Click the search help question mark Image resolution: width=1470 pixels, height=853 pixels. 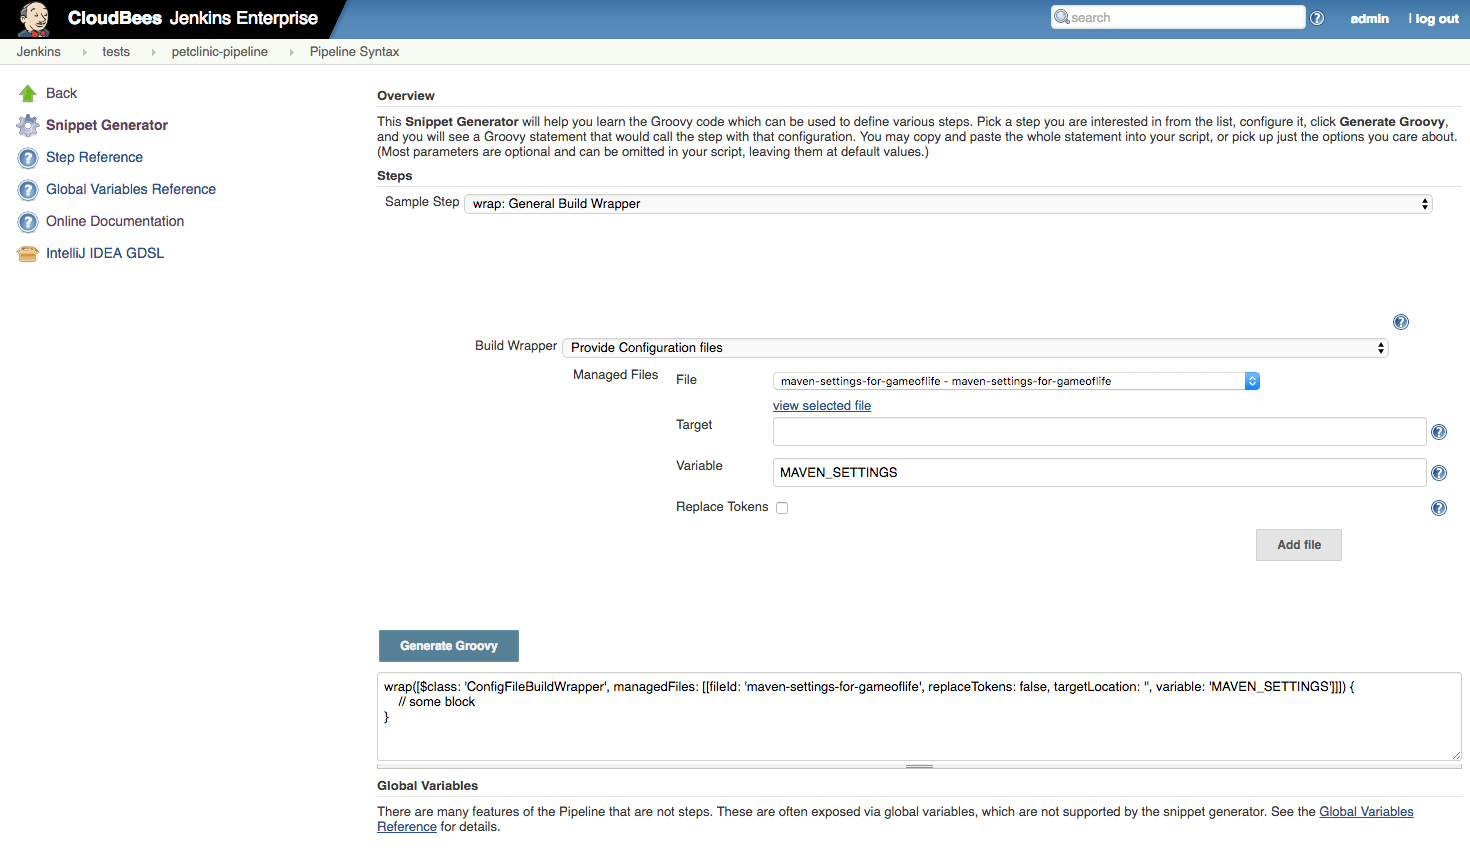[x=1317, y=17]
